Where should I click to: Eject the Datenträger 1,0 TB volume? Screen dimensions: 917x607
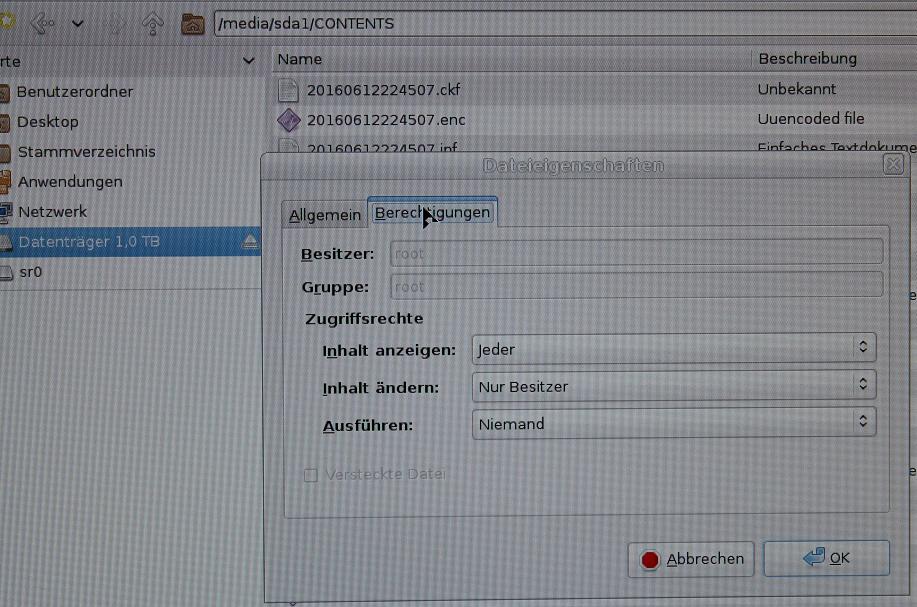(x=250, y=242)
